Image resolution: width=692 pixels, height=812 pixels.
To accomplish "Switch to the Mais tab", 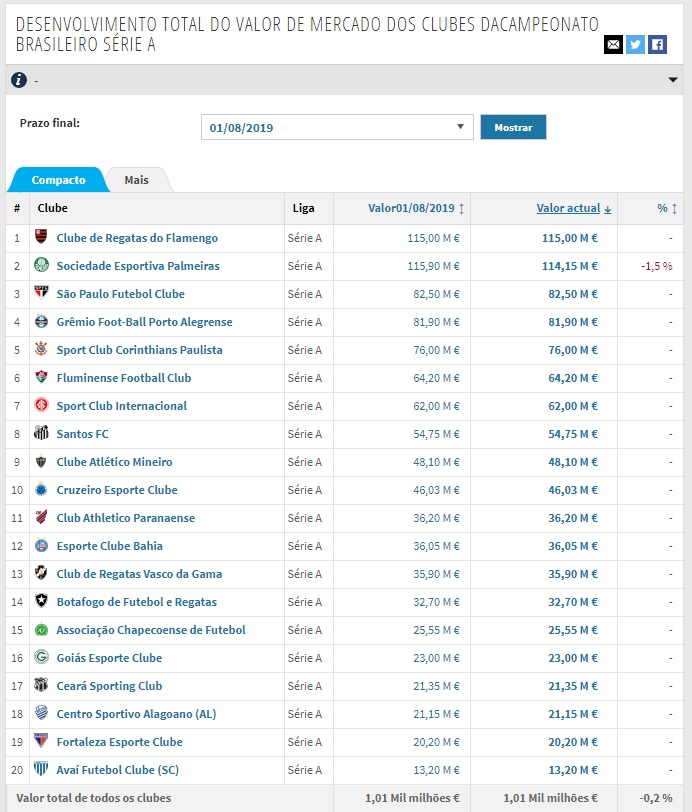I will pos(137,180).
